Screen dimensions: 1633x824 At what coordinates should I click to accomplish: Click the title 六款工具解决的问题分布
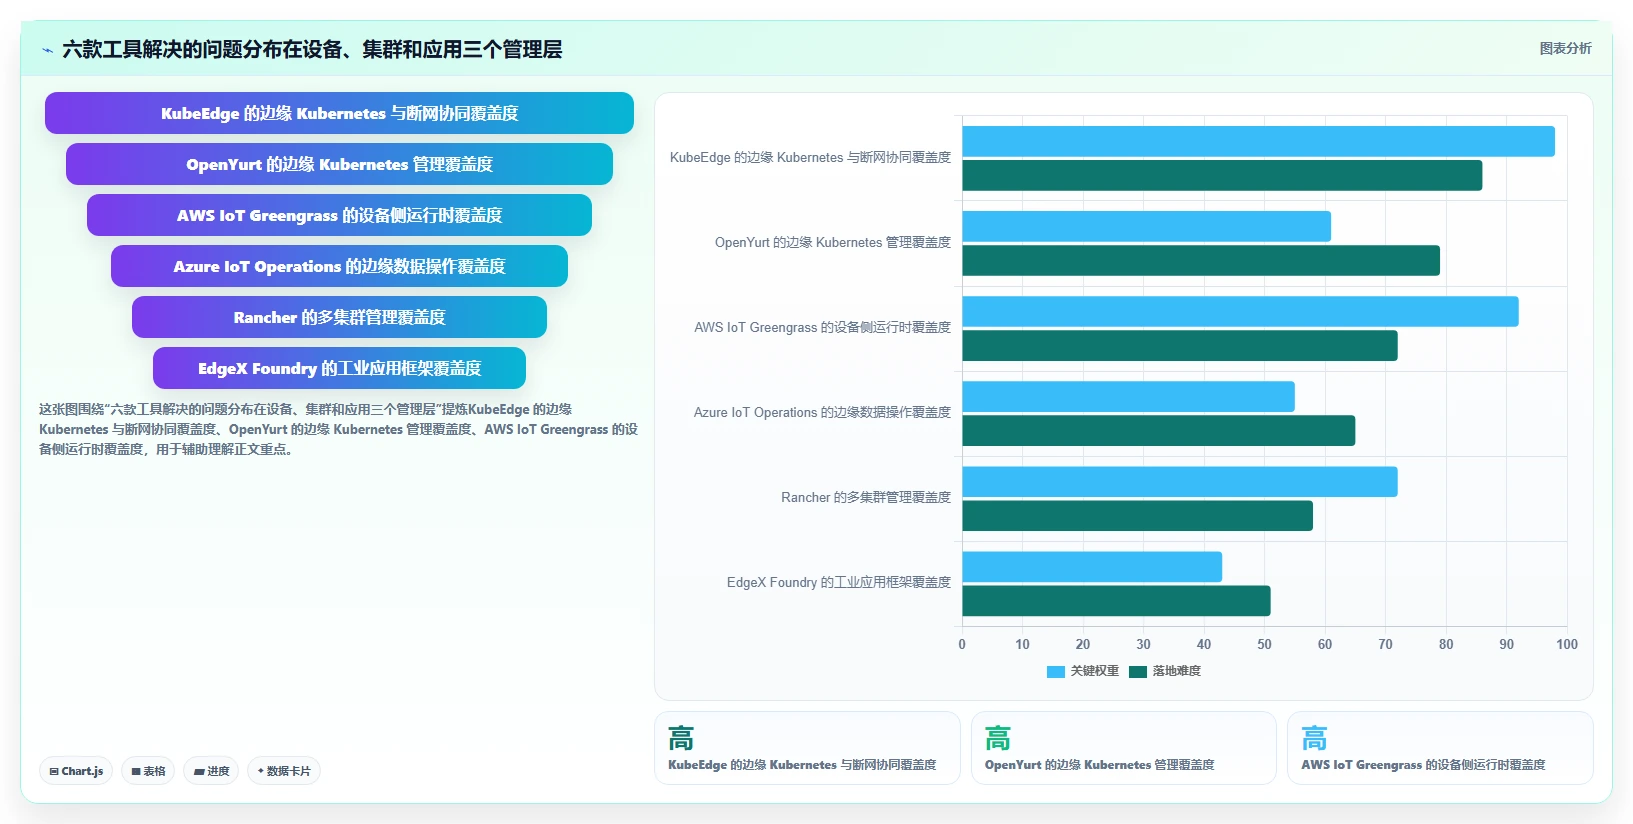point(312,50)
